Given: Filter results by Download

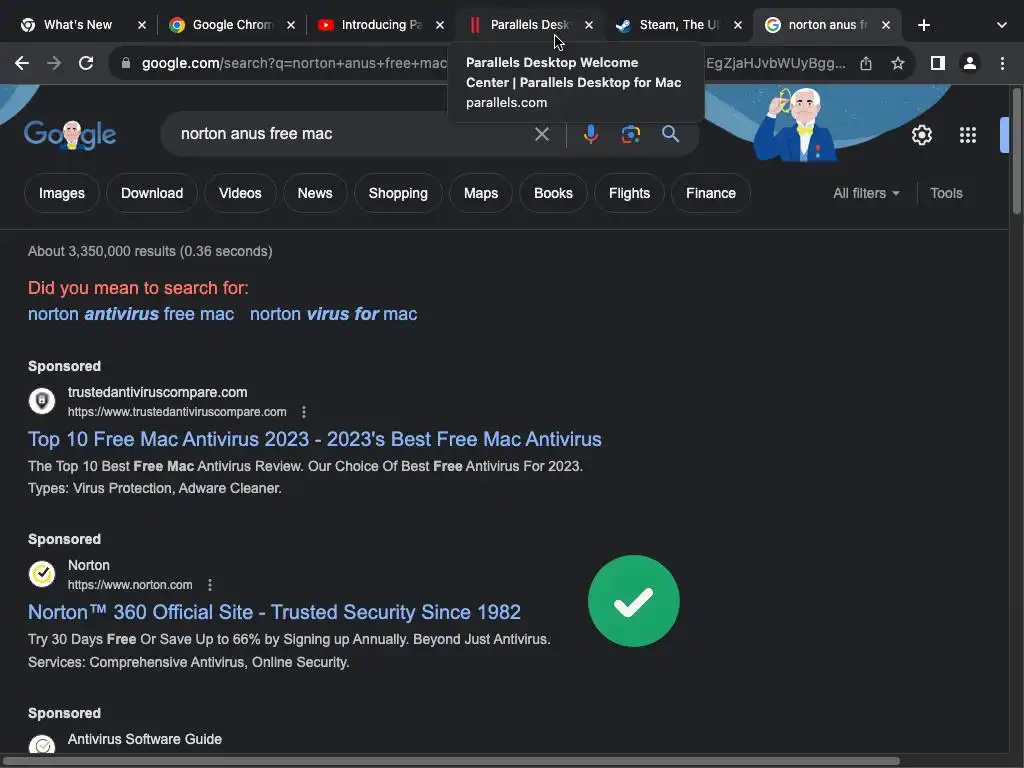Looking at the screenshot, I should pyautogui.click(x=152, y=193).
